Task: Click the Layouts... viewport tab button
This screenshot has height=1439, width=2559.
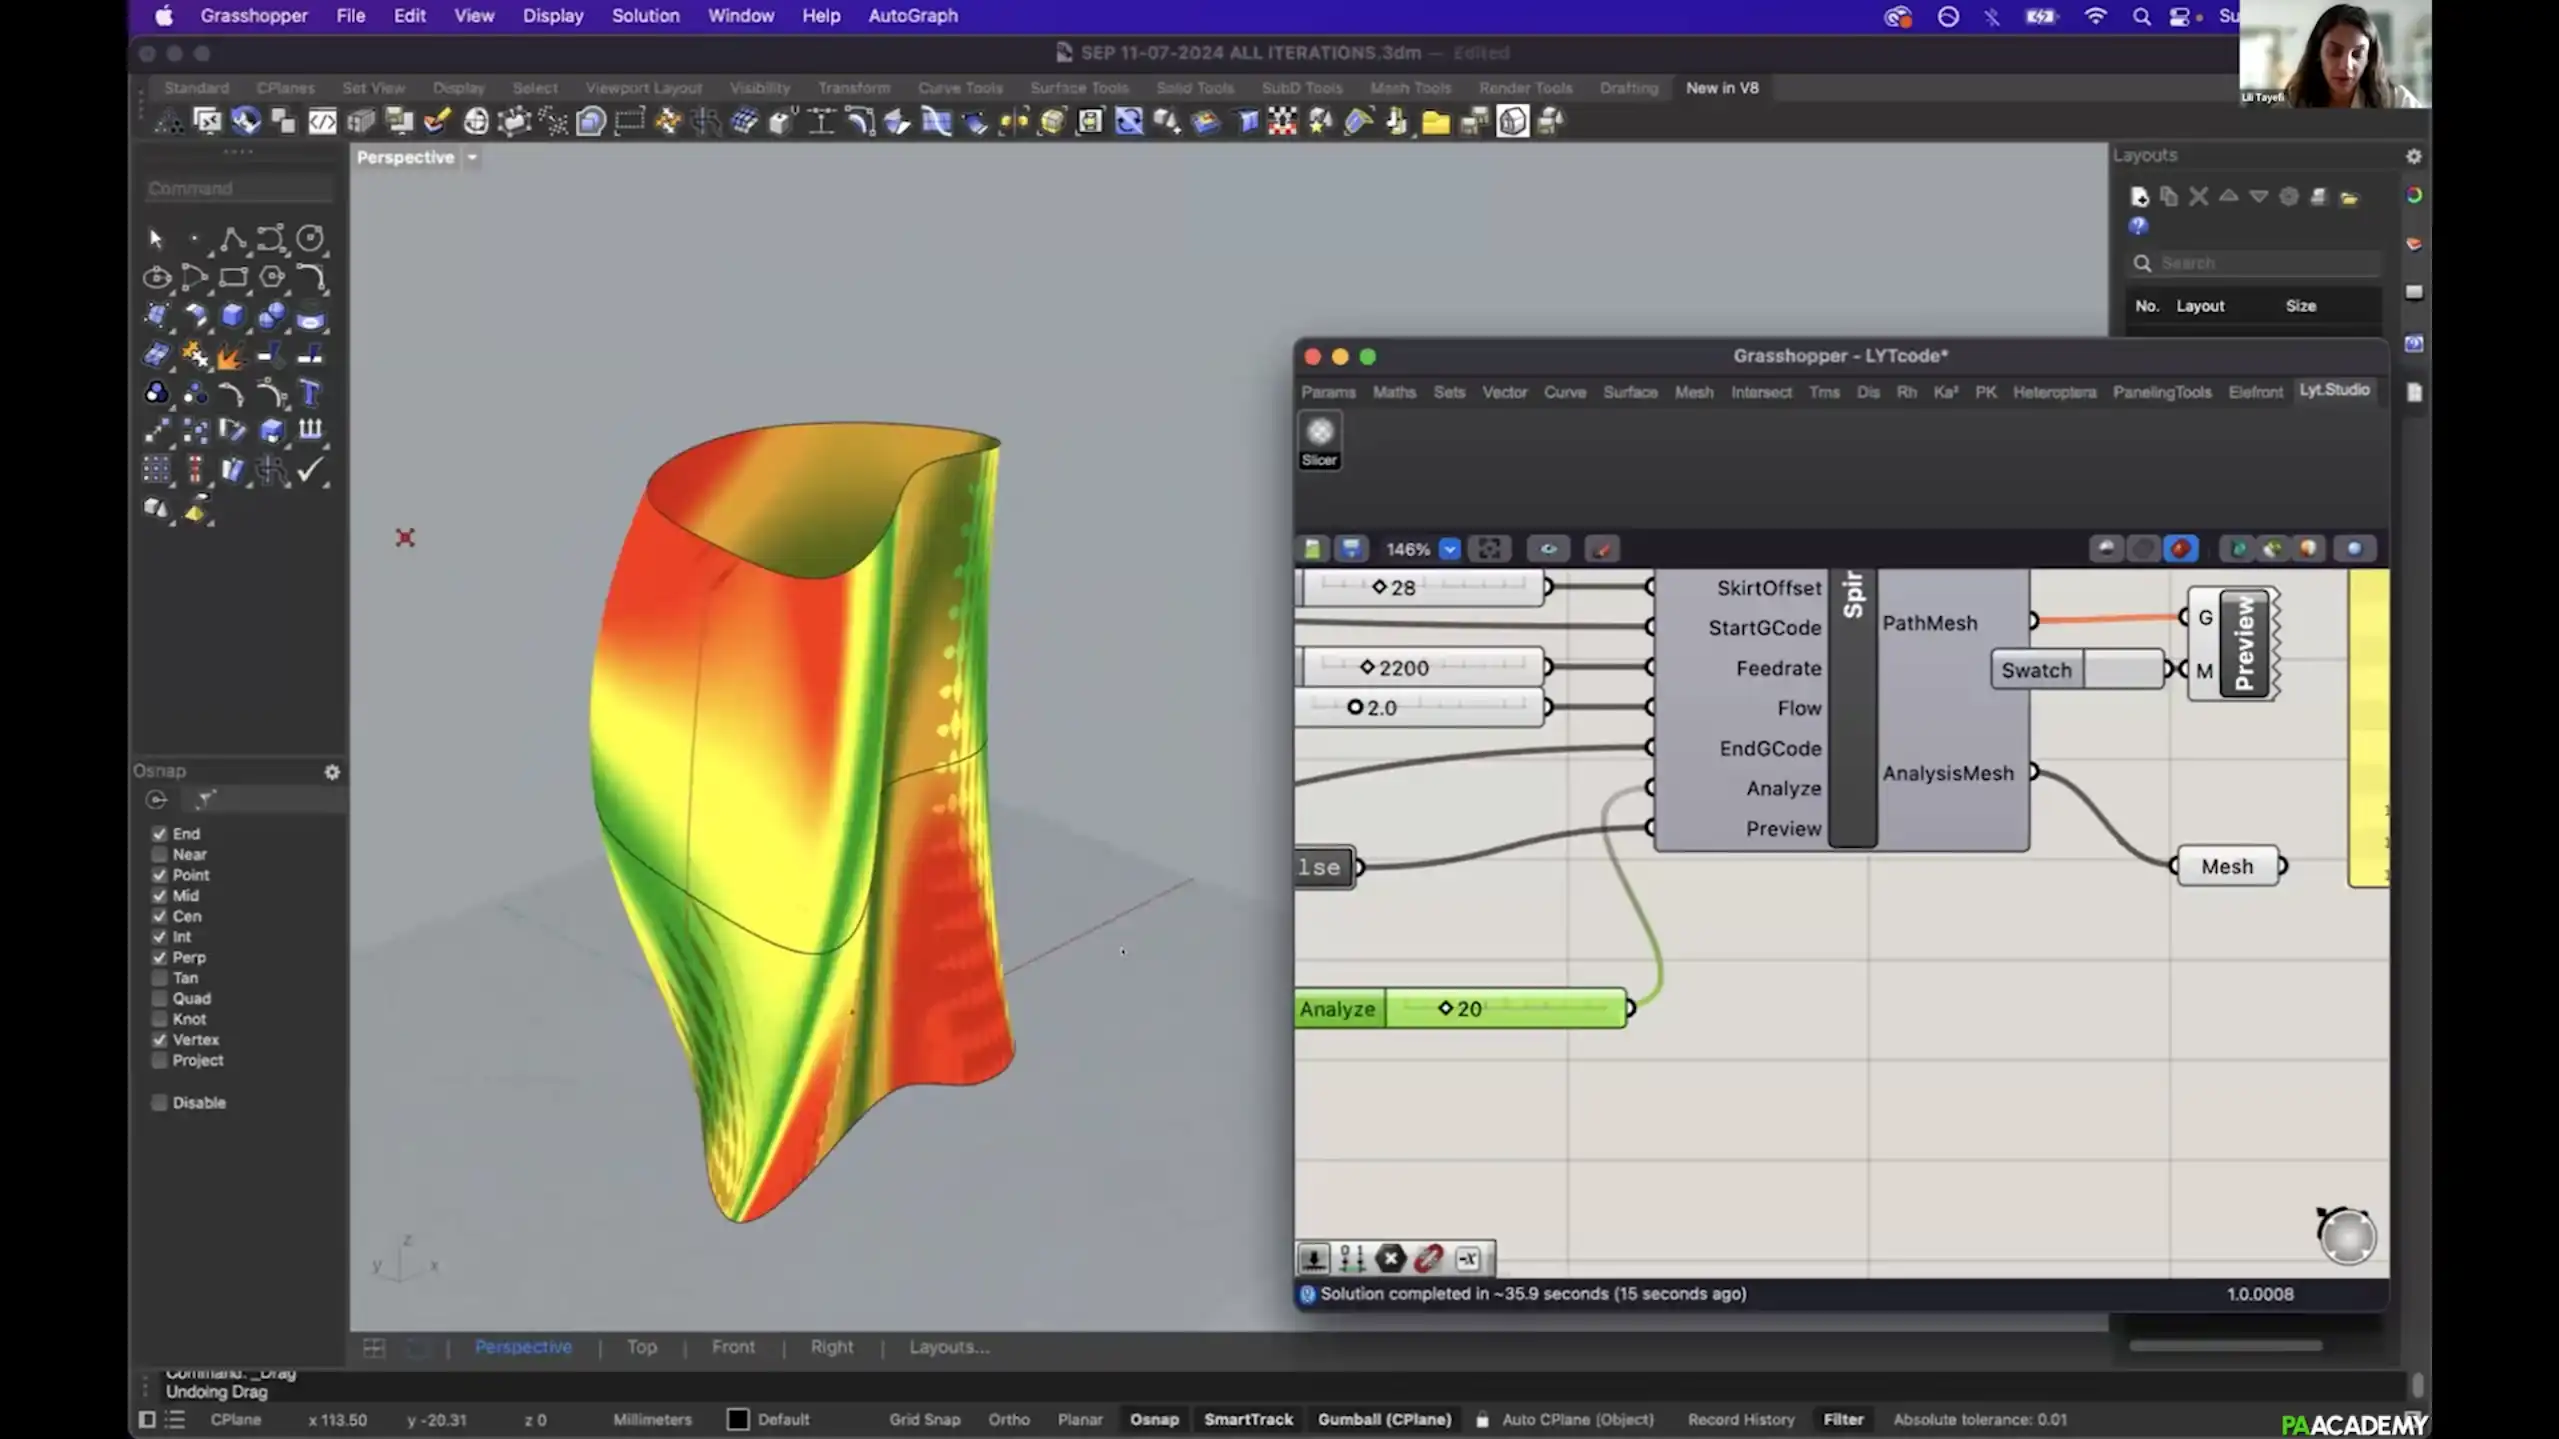Action: 948,1347
